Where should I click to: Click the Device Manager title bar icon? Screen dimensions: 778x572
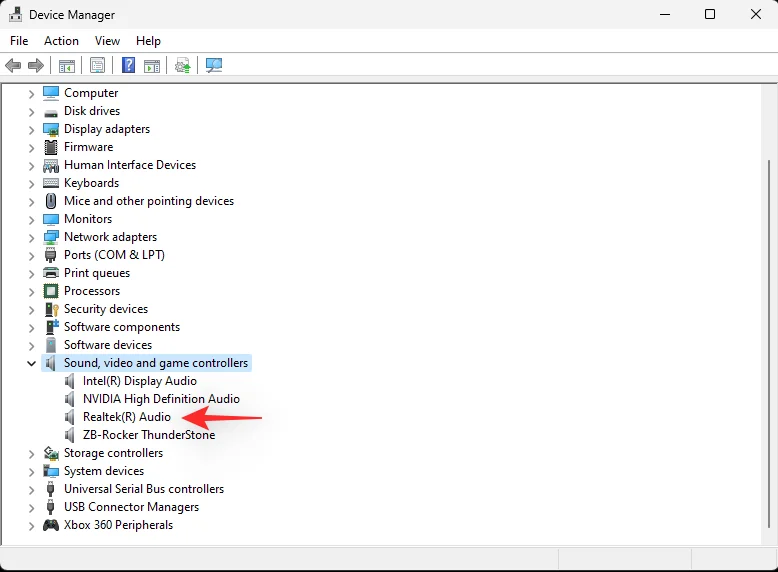tap(15, 14)
